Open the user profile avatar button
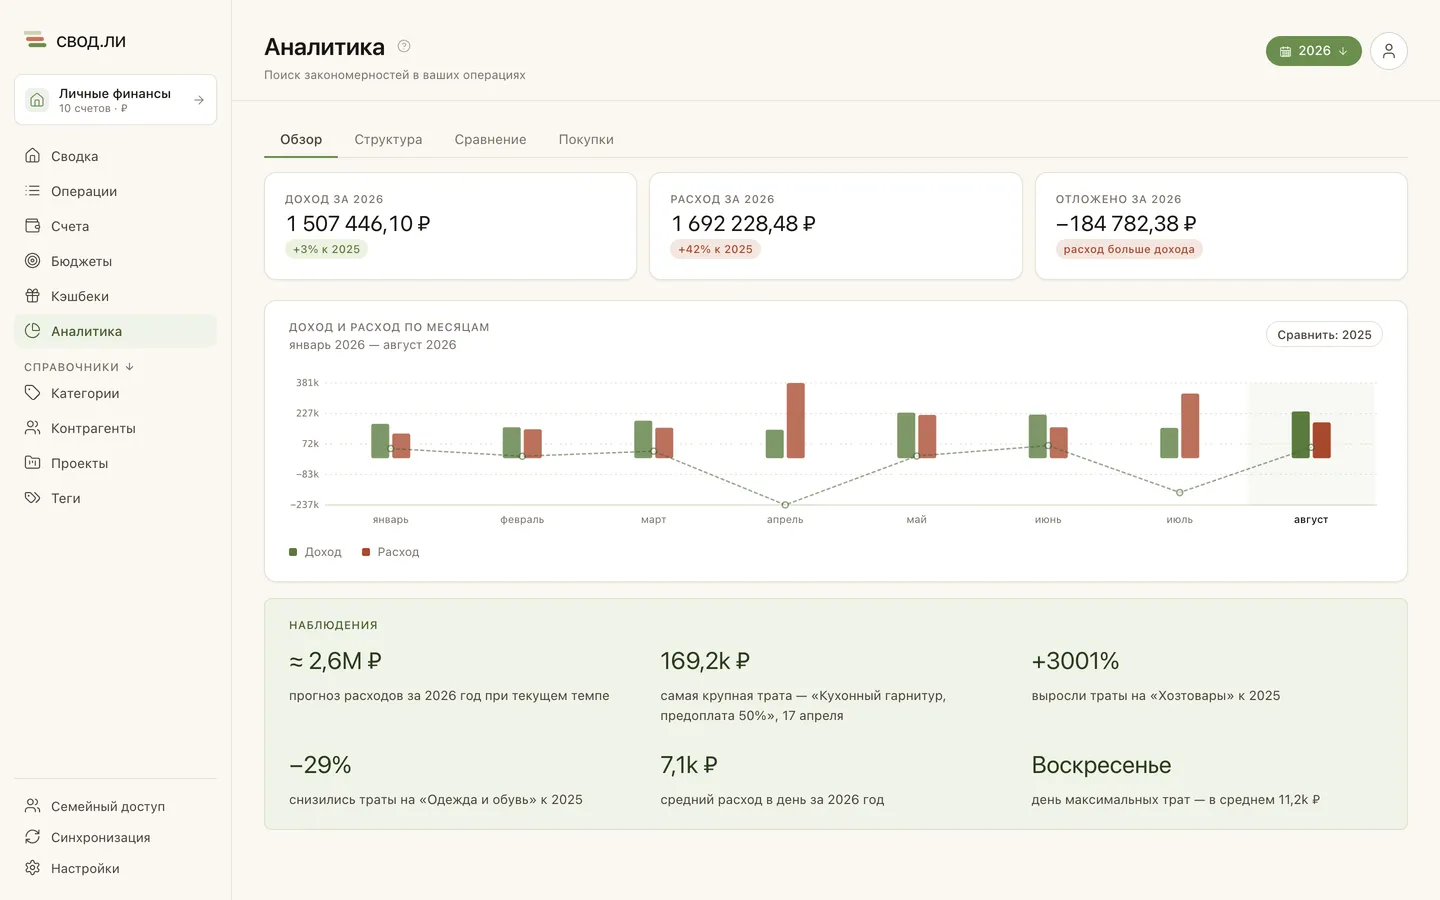 click(1389, 51)
